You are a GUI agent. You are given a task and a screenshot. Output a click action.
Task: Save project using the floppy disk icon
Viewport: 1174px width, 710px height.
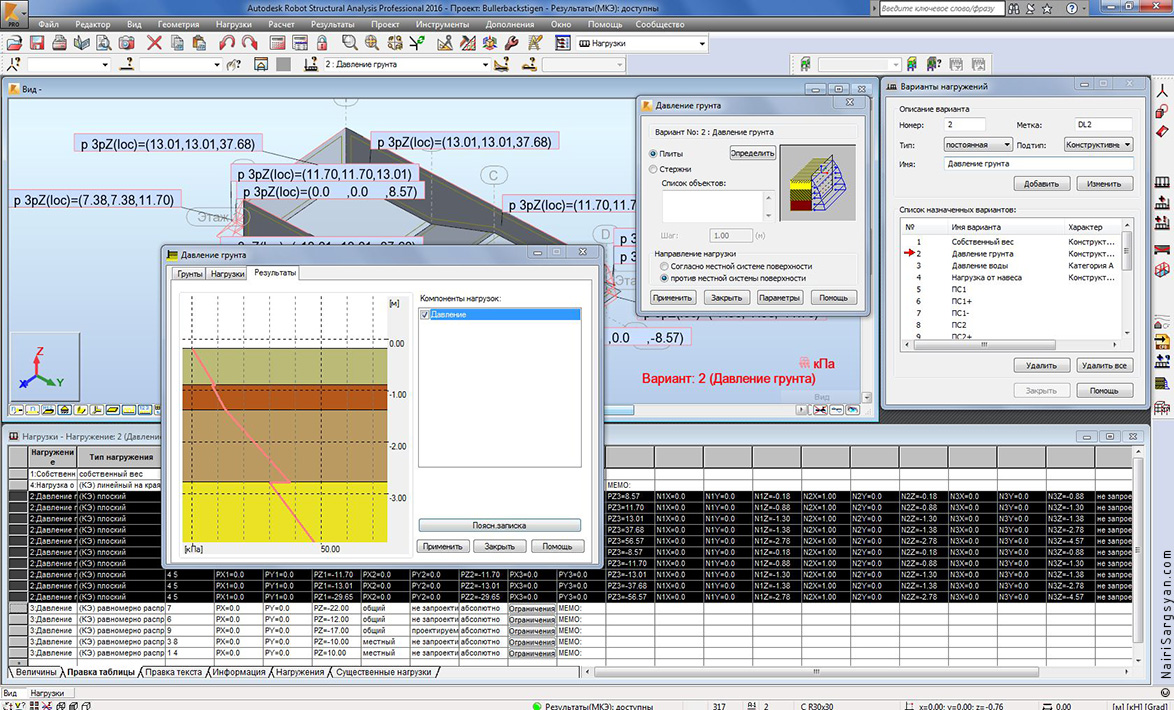pyautogui.click(x=37, y=43)
